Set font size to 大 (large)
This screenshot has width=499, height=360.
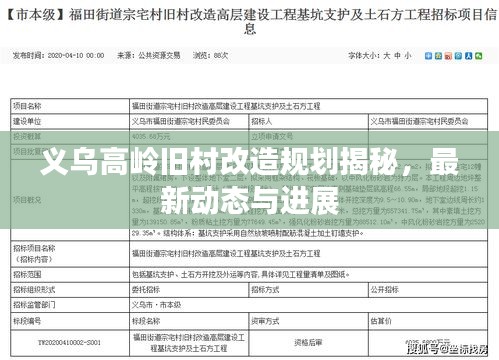(387, 55)
